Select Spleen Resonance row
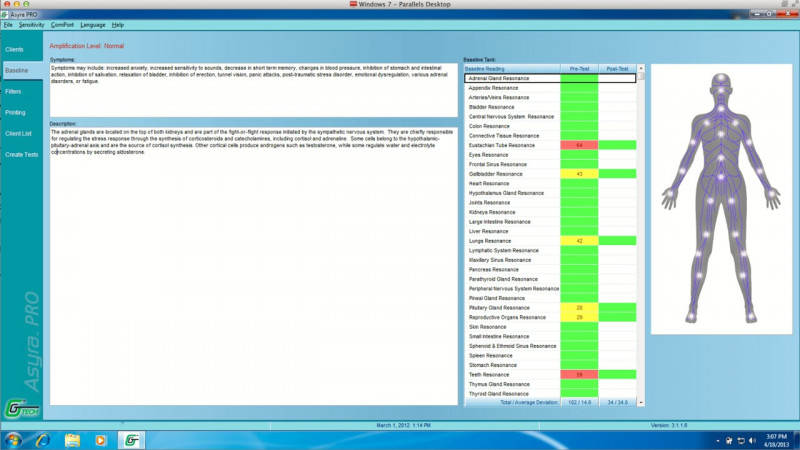 (550, 356)
